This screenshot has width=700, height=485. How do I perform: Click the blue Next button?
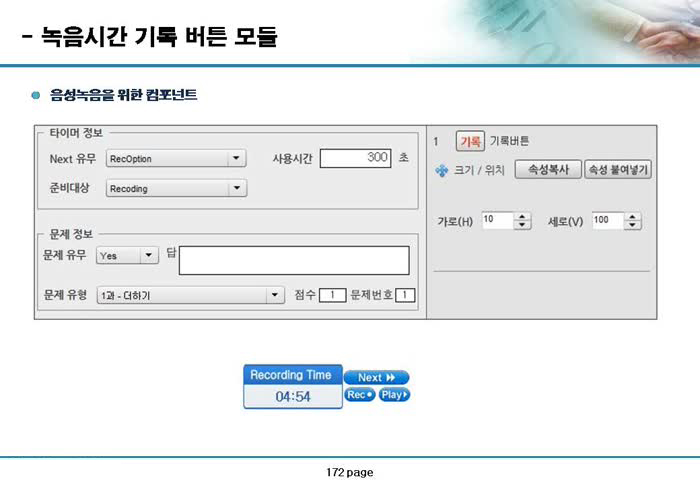click(x=376, y=377)
